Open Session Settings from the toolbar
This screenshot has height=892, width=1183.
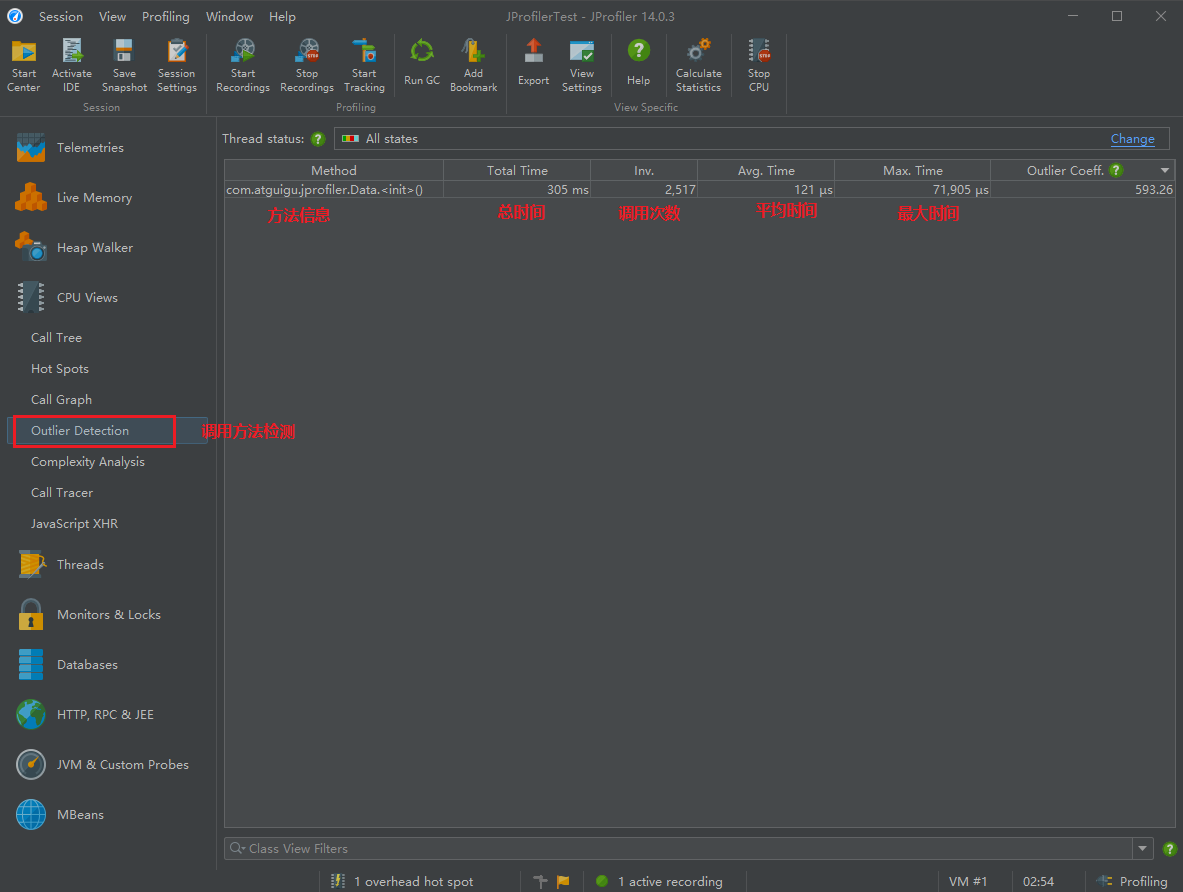(177, 65)
